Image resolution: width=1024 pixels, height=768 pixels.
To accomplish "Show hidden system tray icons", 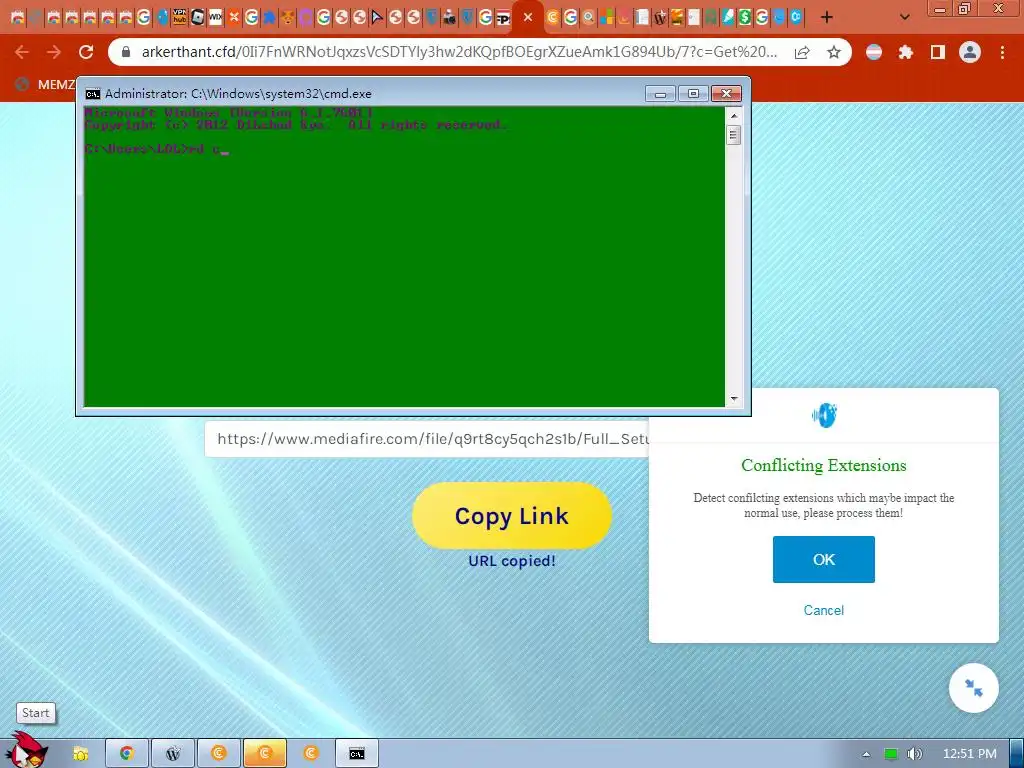I will point(866,754).
